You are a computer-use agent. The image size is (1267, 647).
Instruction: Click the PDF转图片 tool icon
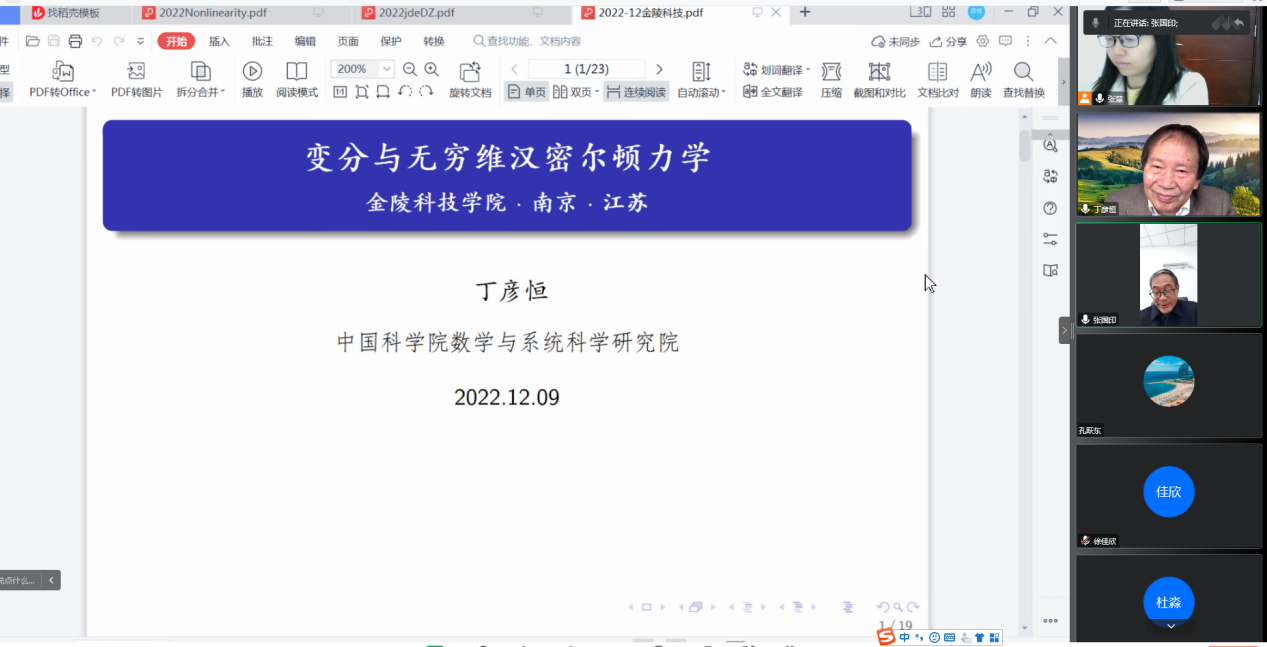136,71
